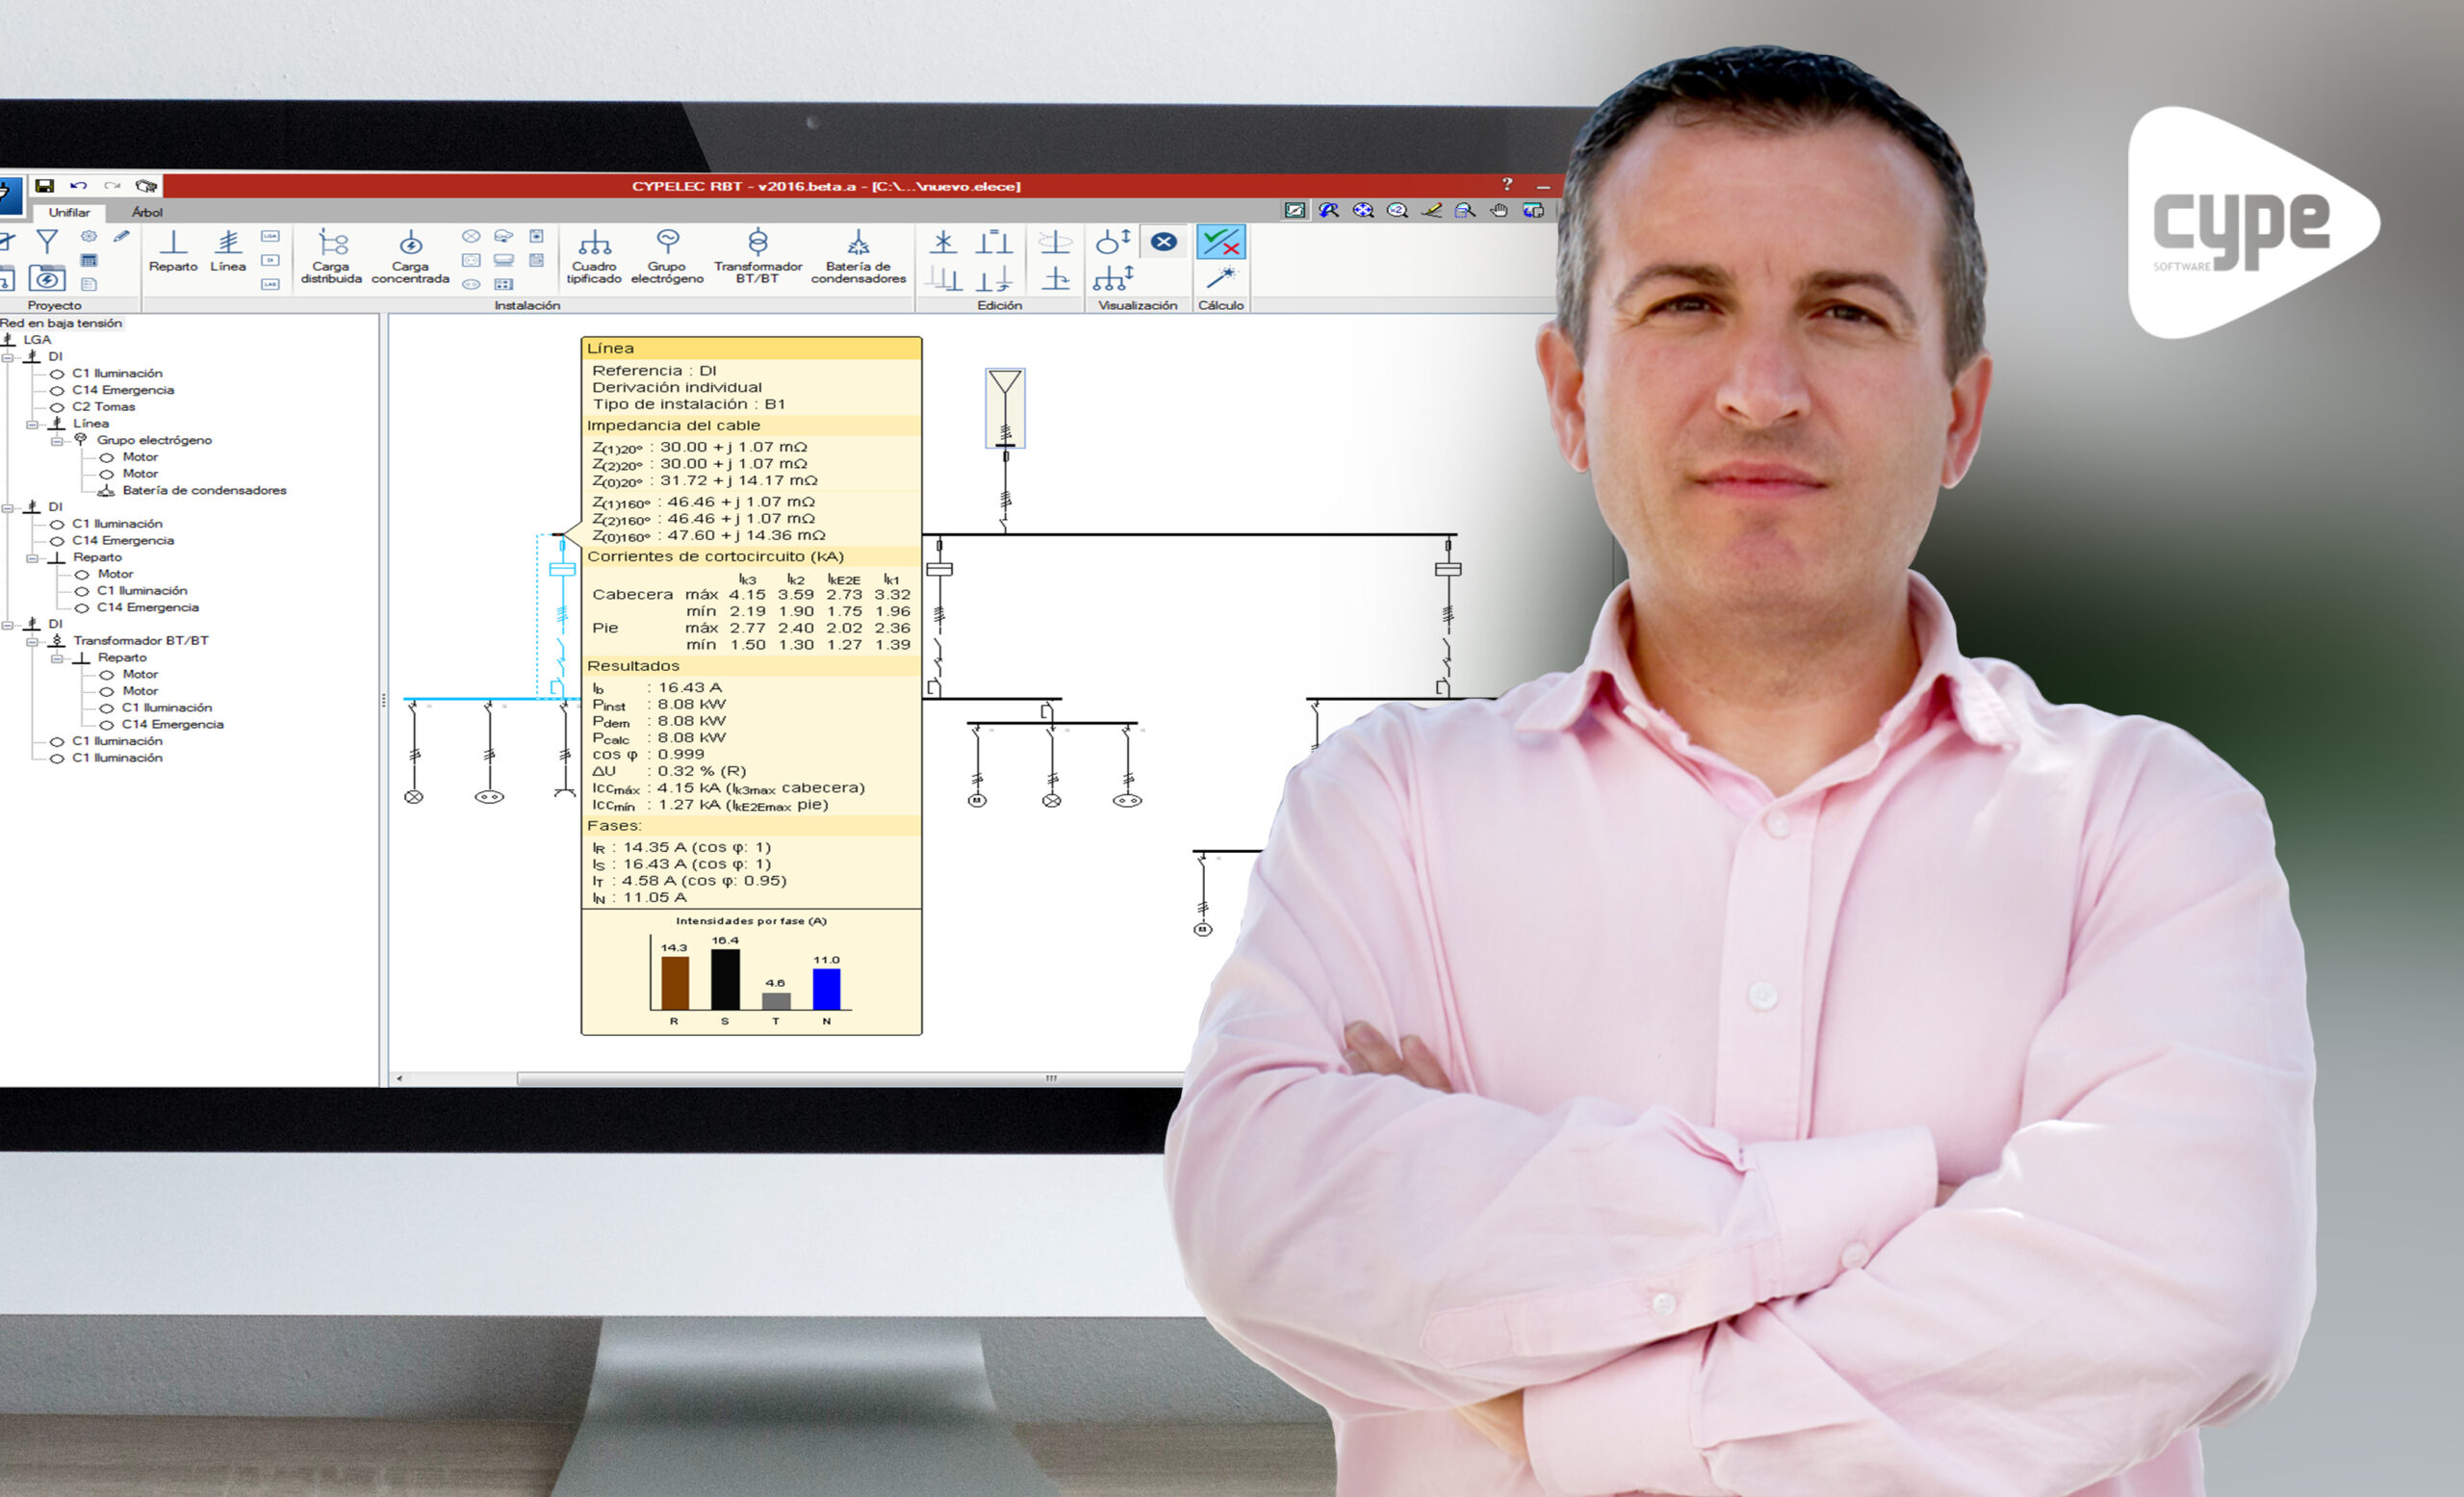
Task: Select the x2 zoom magnifier icon
Action: click(x=1397, y=210)
